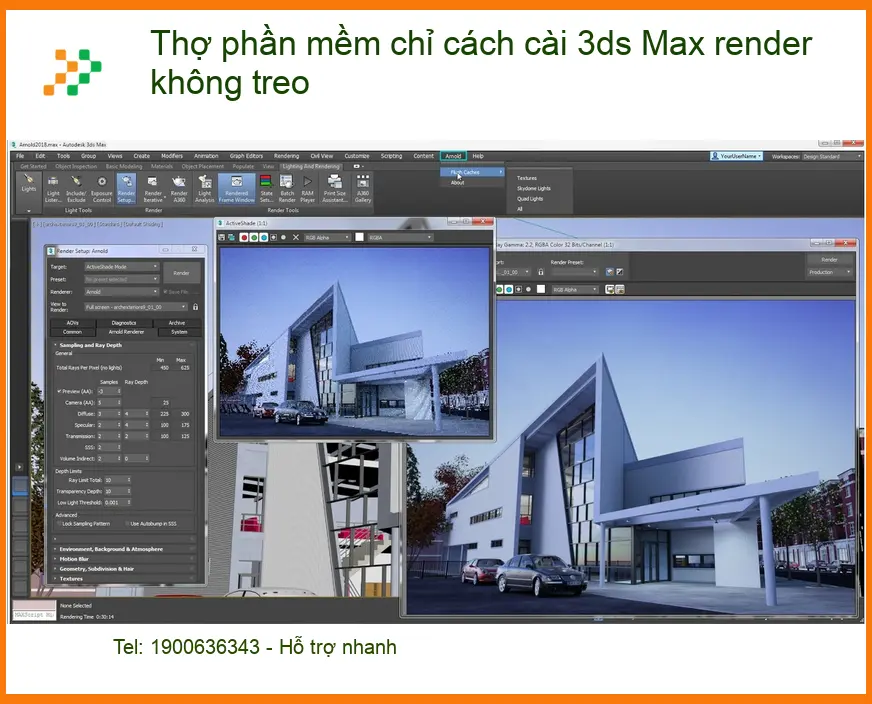Image resolution: width=872 pixels, height=704 pixels.
Task: Toggle the Preview (AA) checkbox
Action: point(59,391)
